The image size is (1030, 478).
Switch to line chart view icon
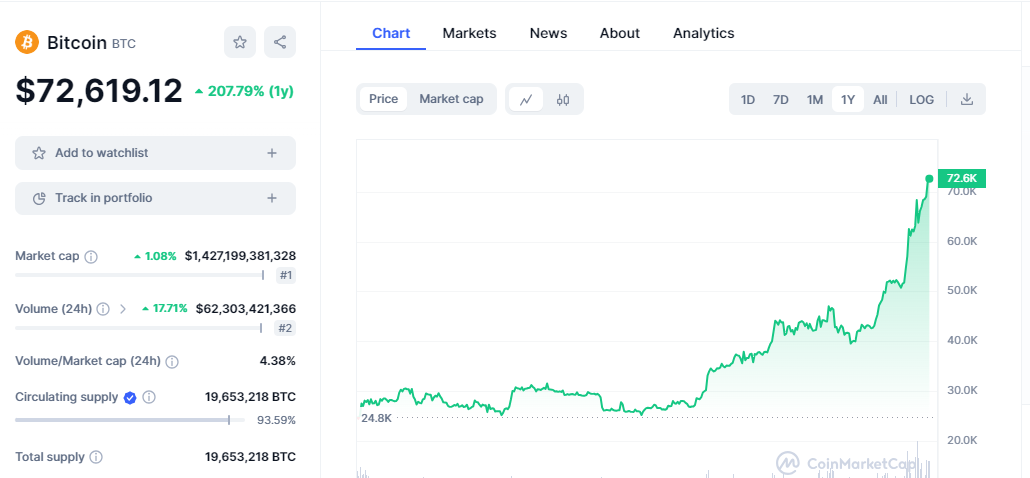[526, 99]
